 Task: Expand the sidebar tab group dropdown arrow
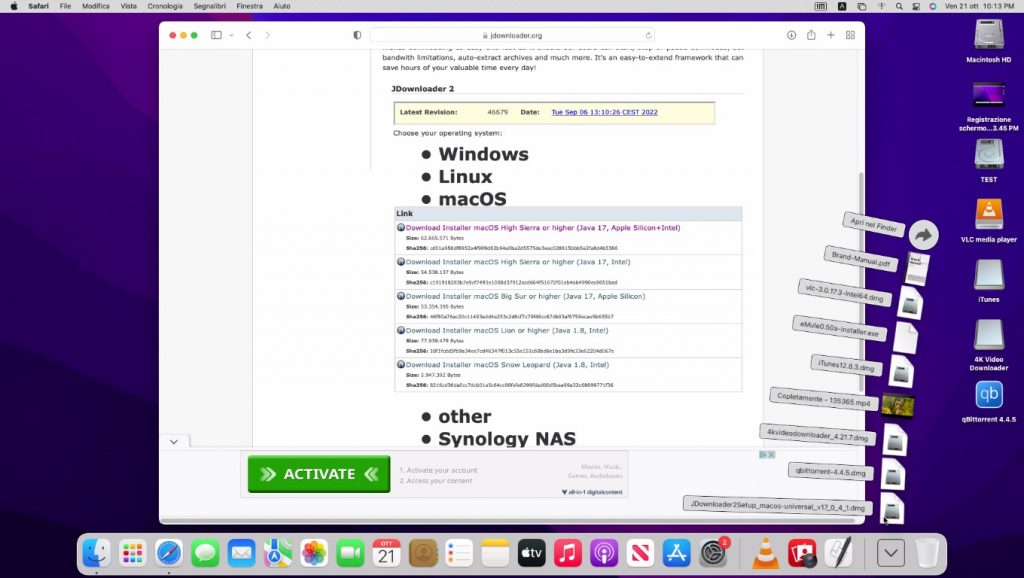point(230,35)
